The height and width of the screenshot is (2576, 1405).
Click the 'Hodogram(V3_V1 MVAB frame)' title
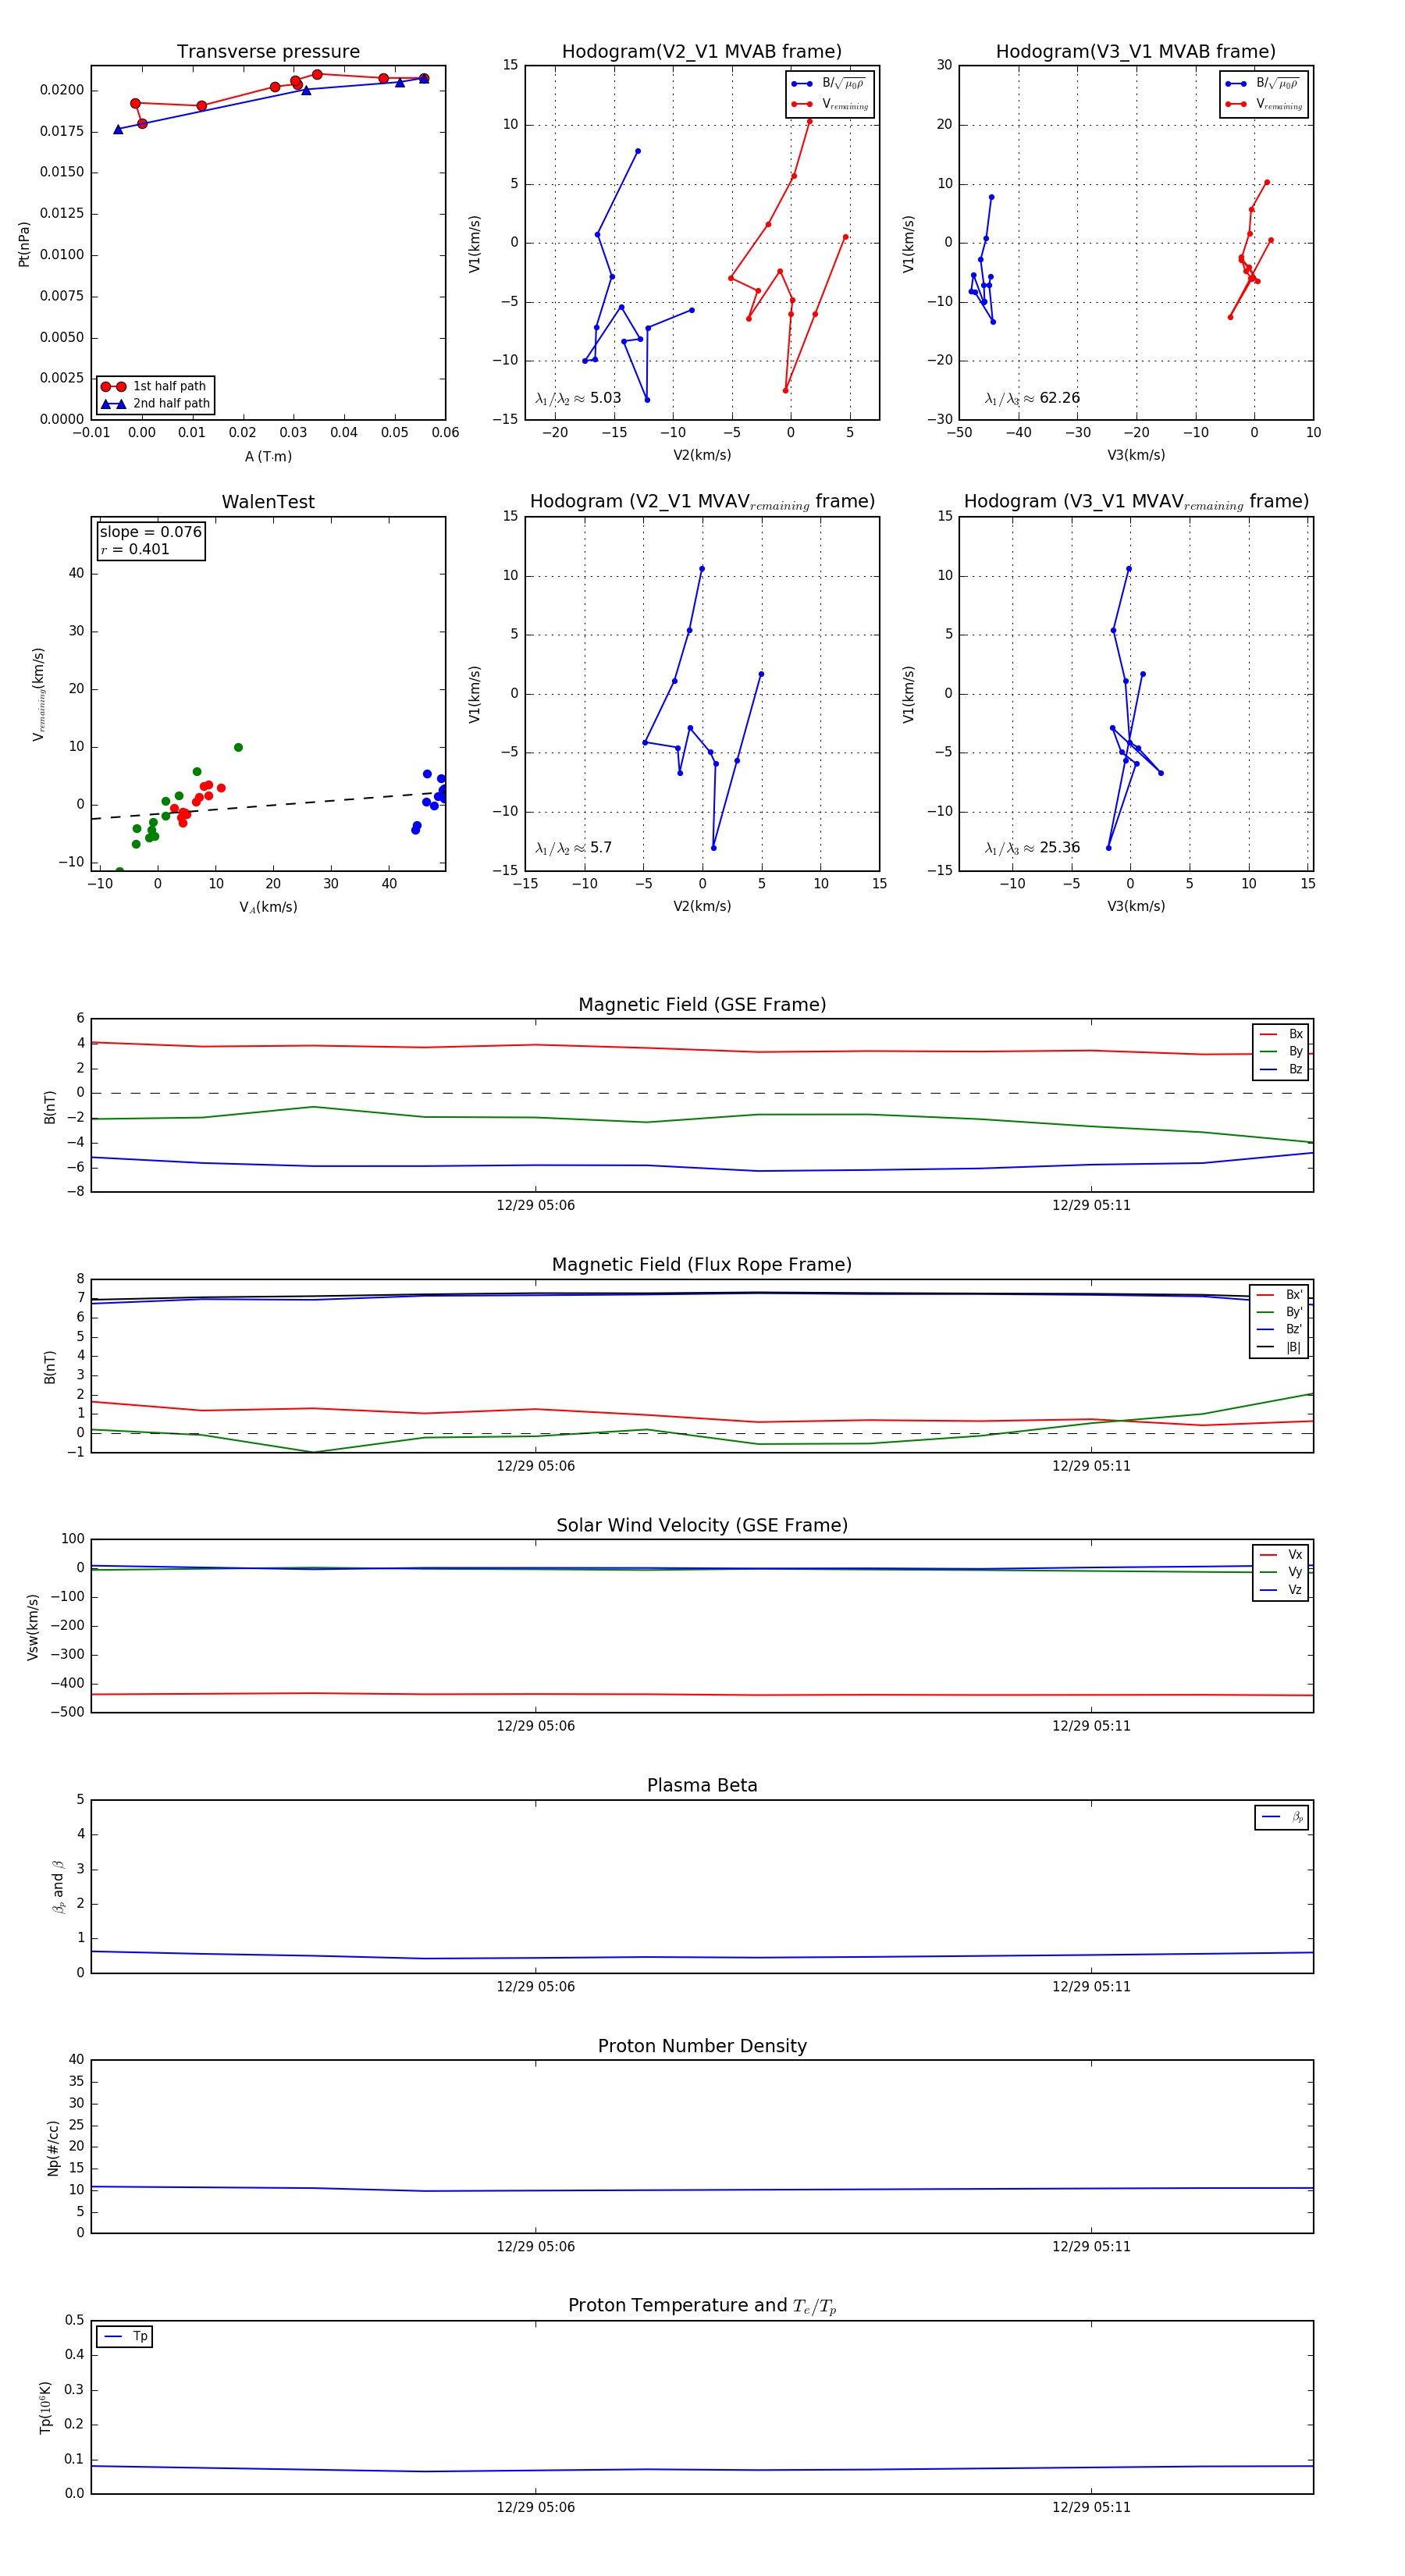coord(1136,52)
